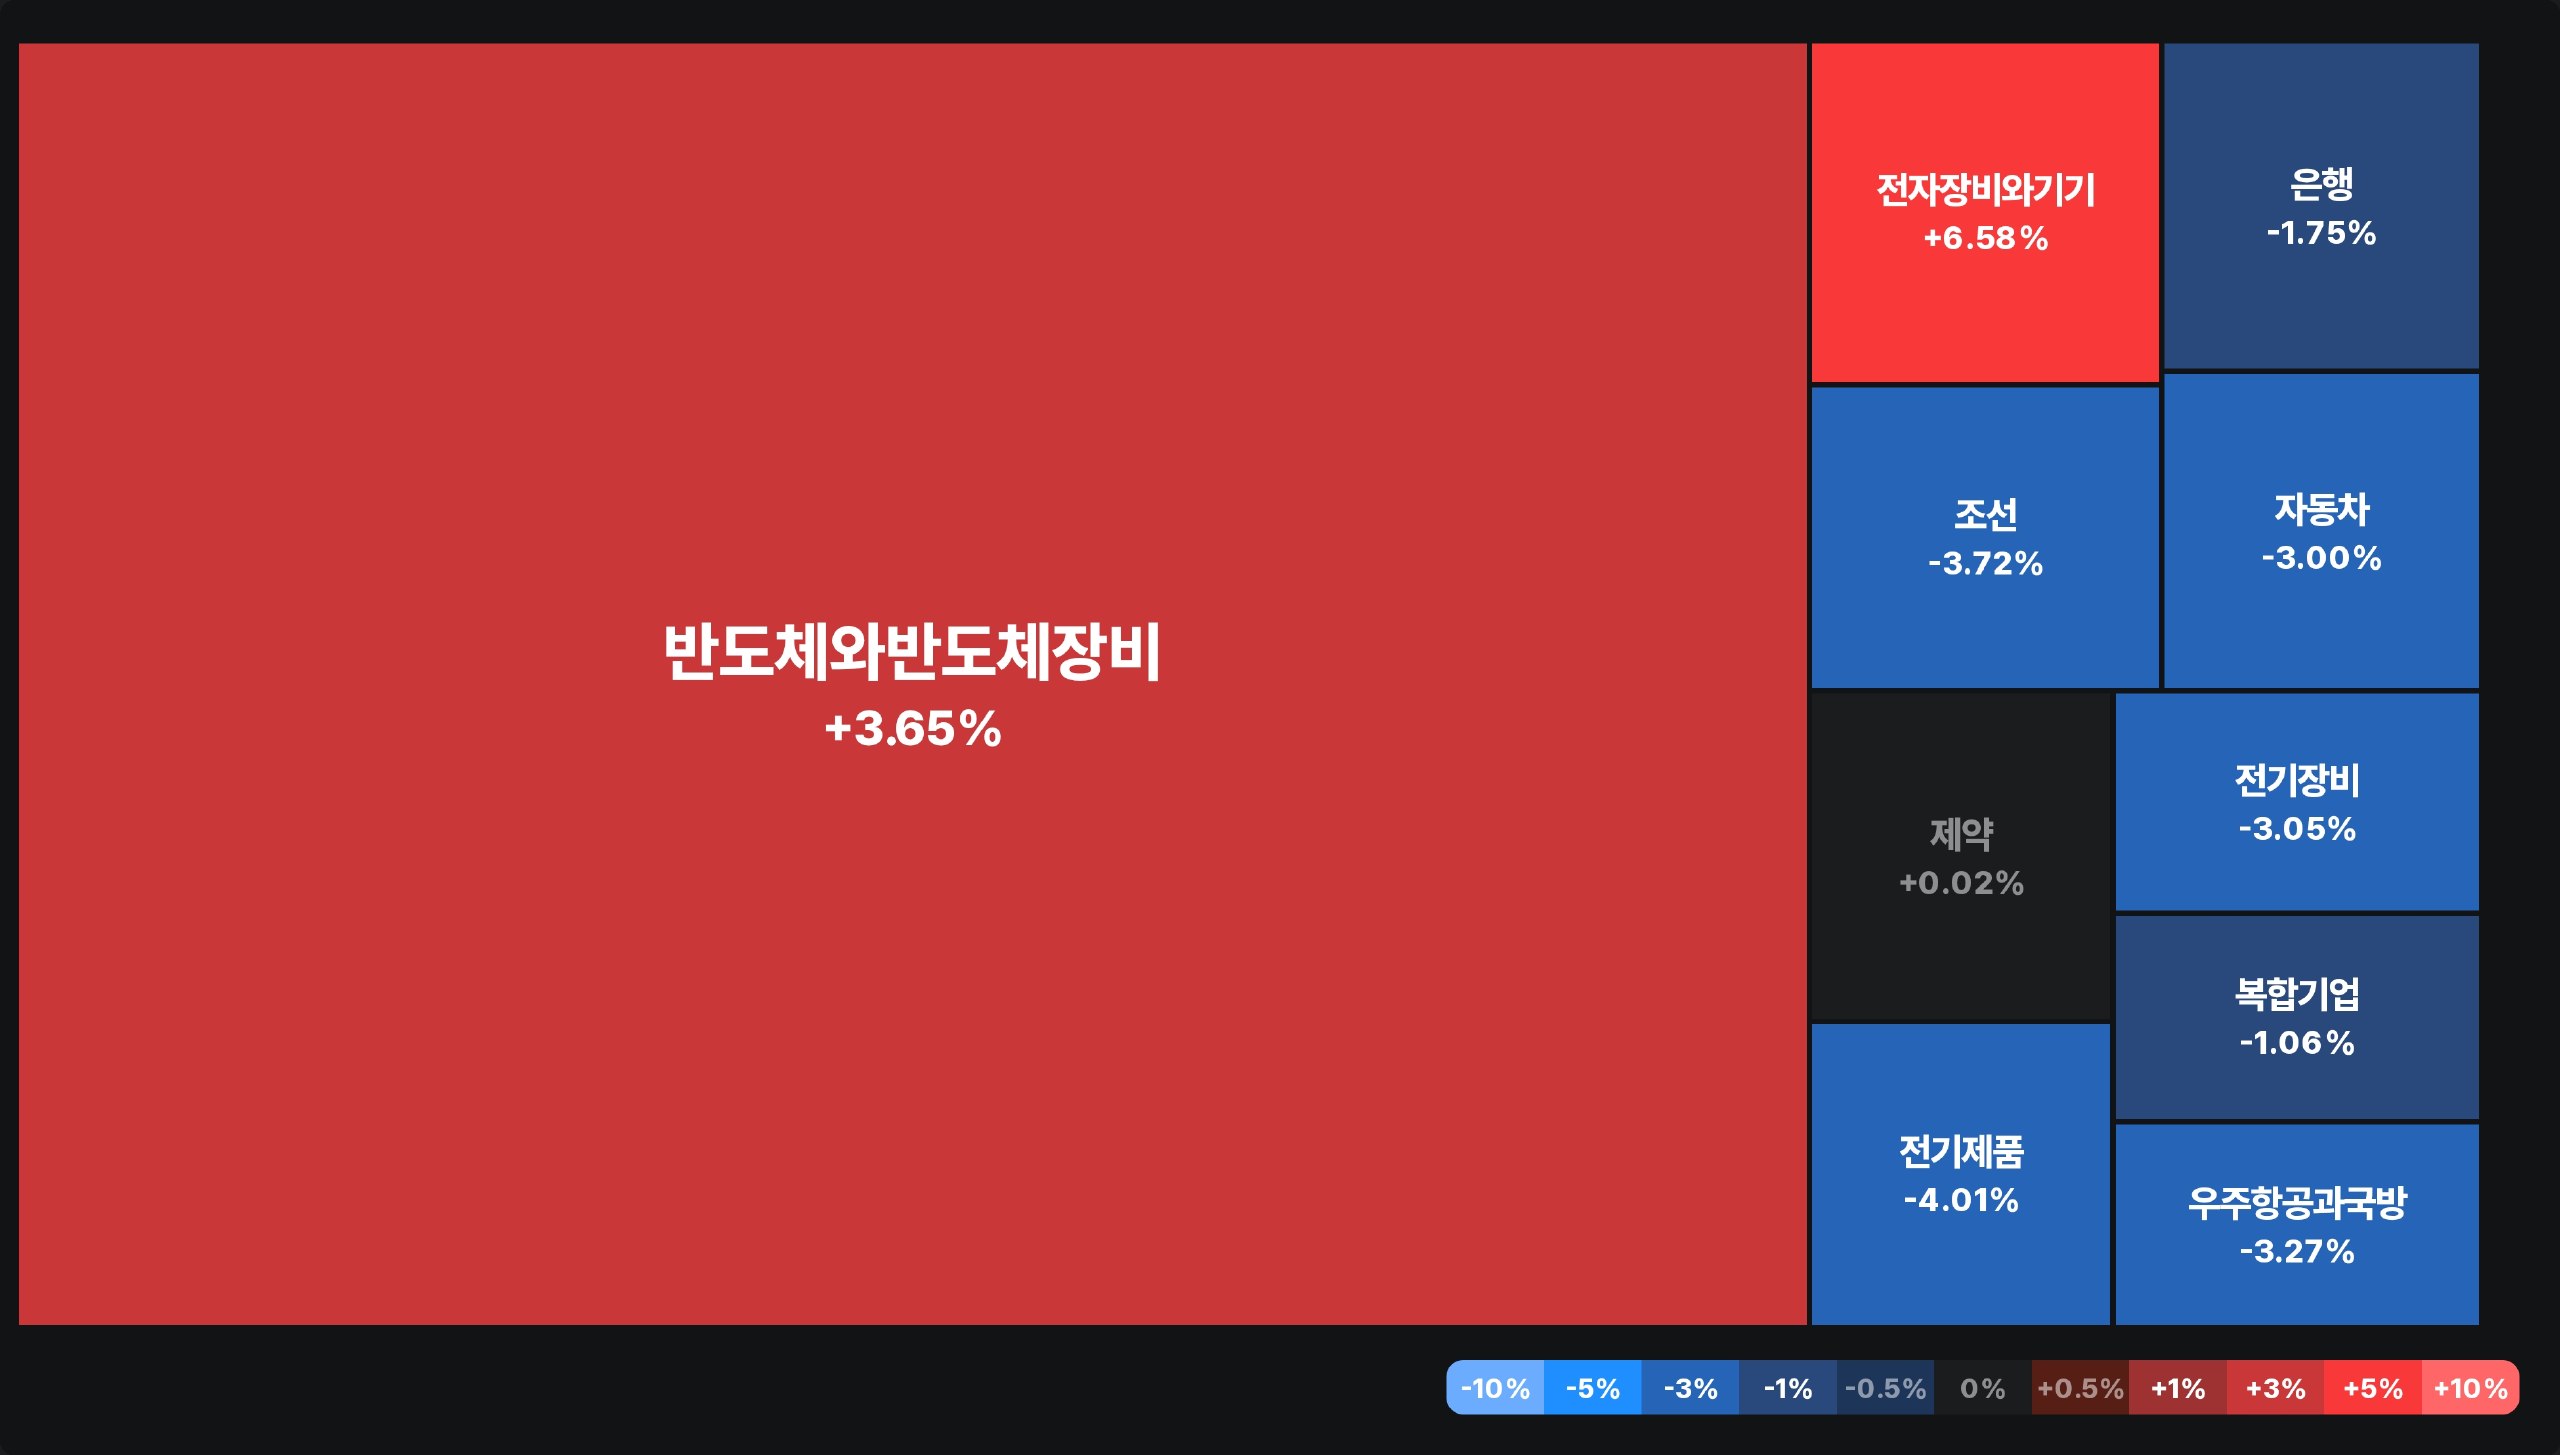Click the +3.65% value text
The image size is (2560, 1455).
tap(912, 728)
